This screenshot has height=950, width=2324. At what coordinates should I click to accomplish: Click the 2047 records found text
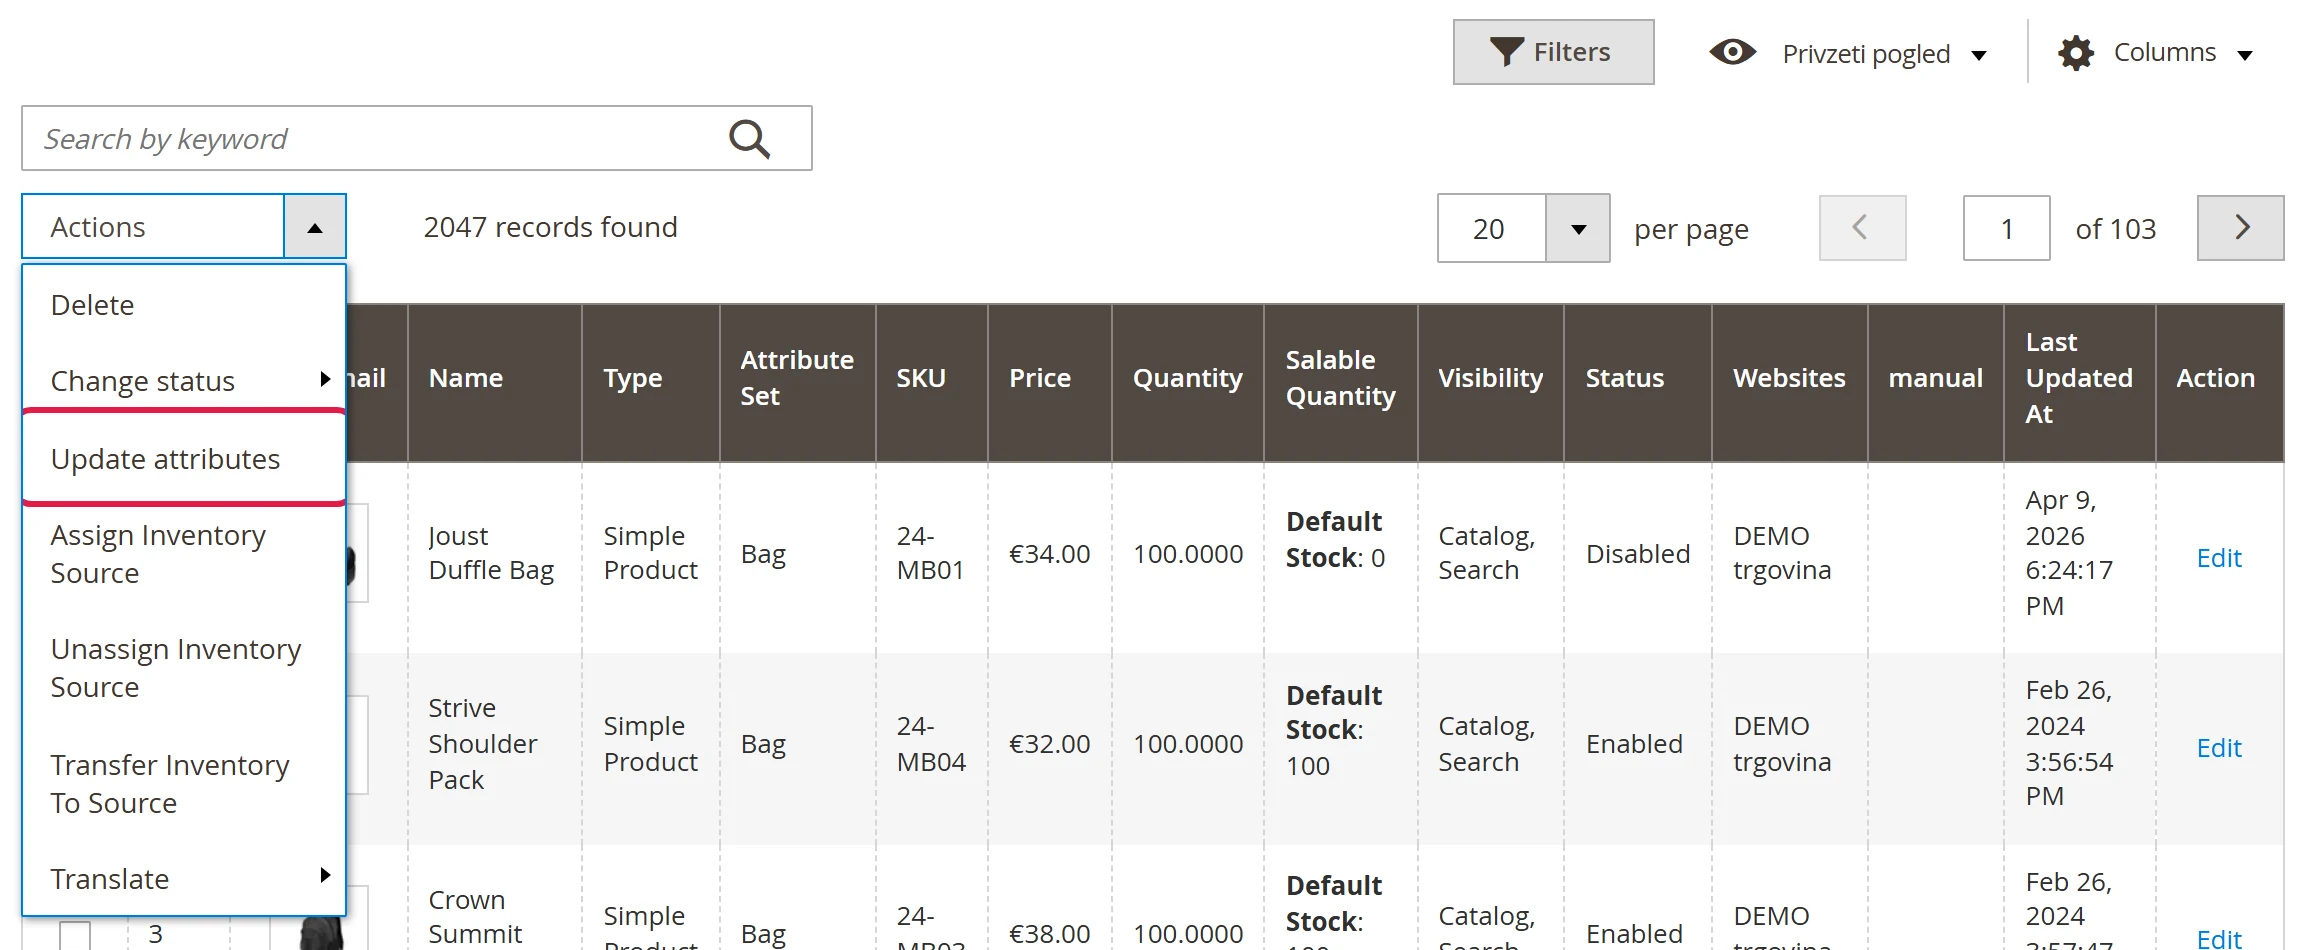550,227
